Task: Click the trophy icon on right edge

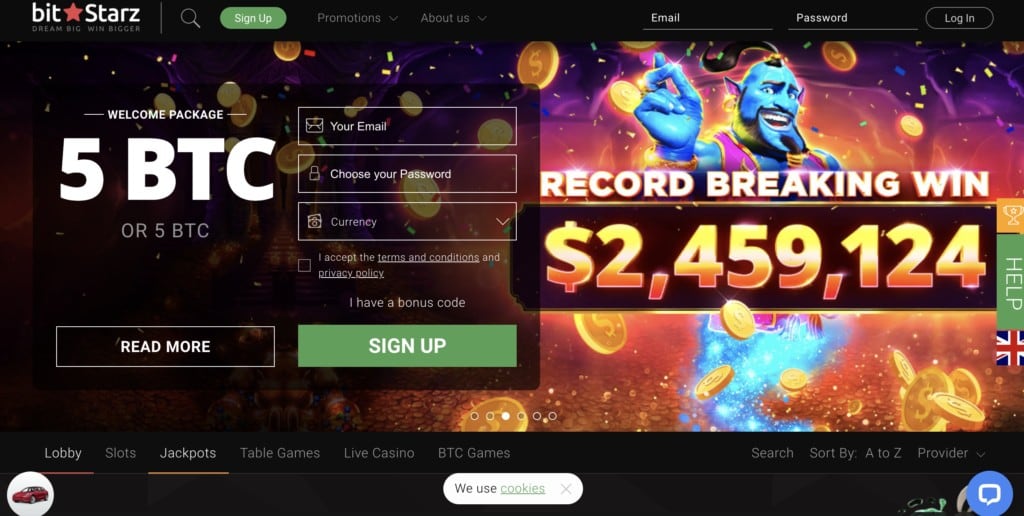Action: click(1013, 216)
